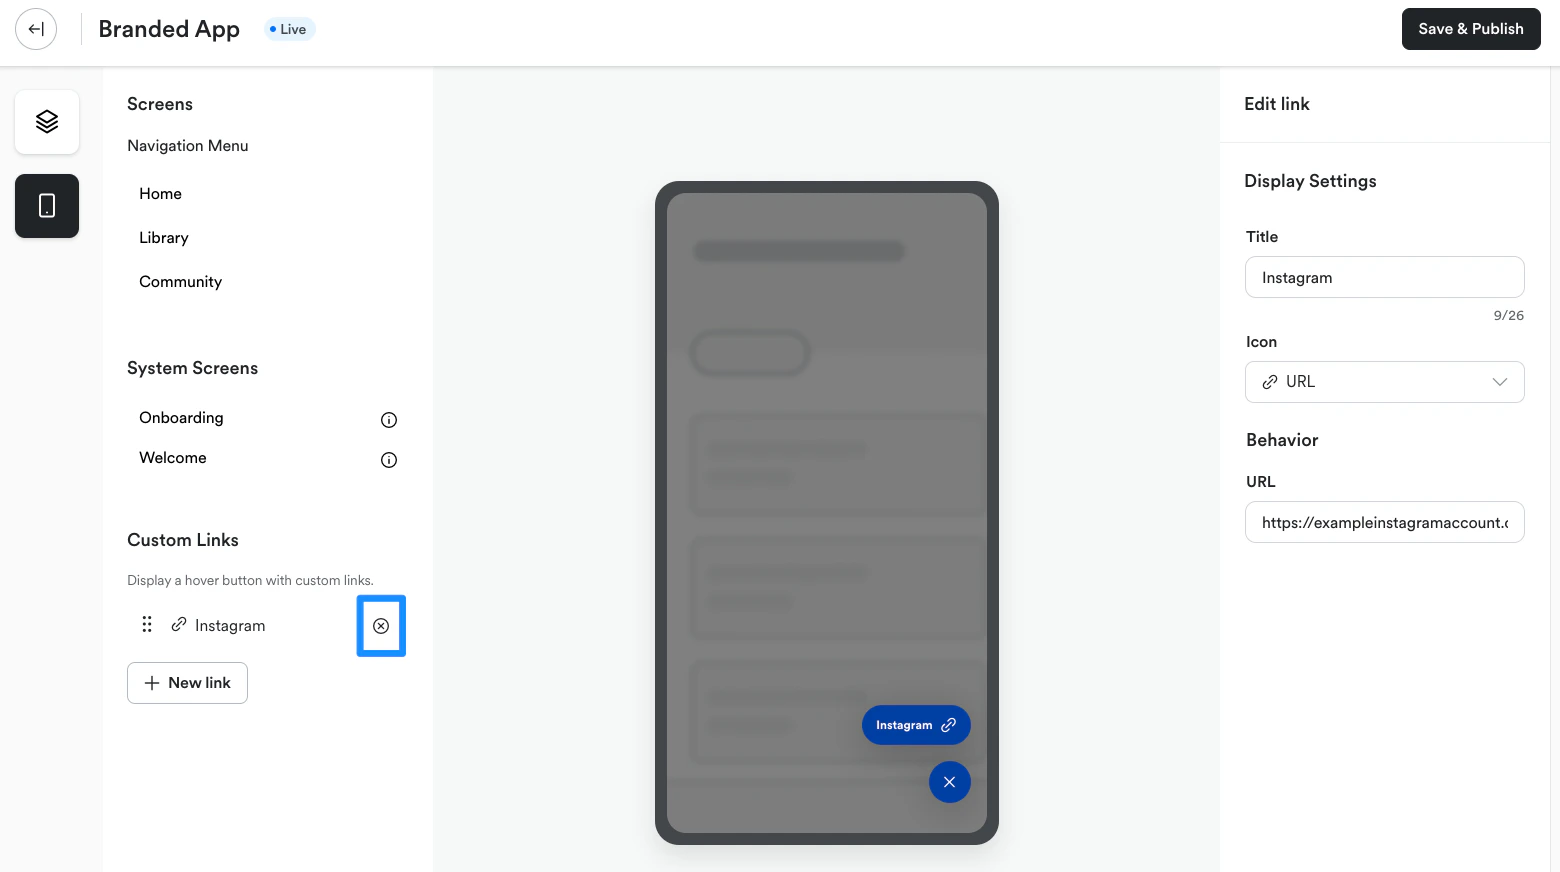Open the Onboarding system screen
The height and width of the screenshot is (872, 1560).
point(181,418)
